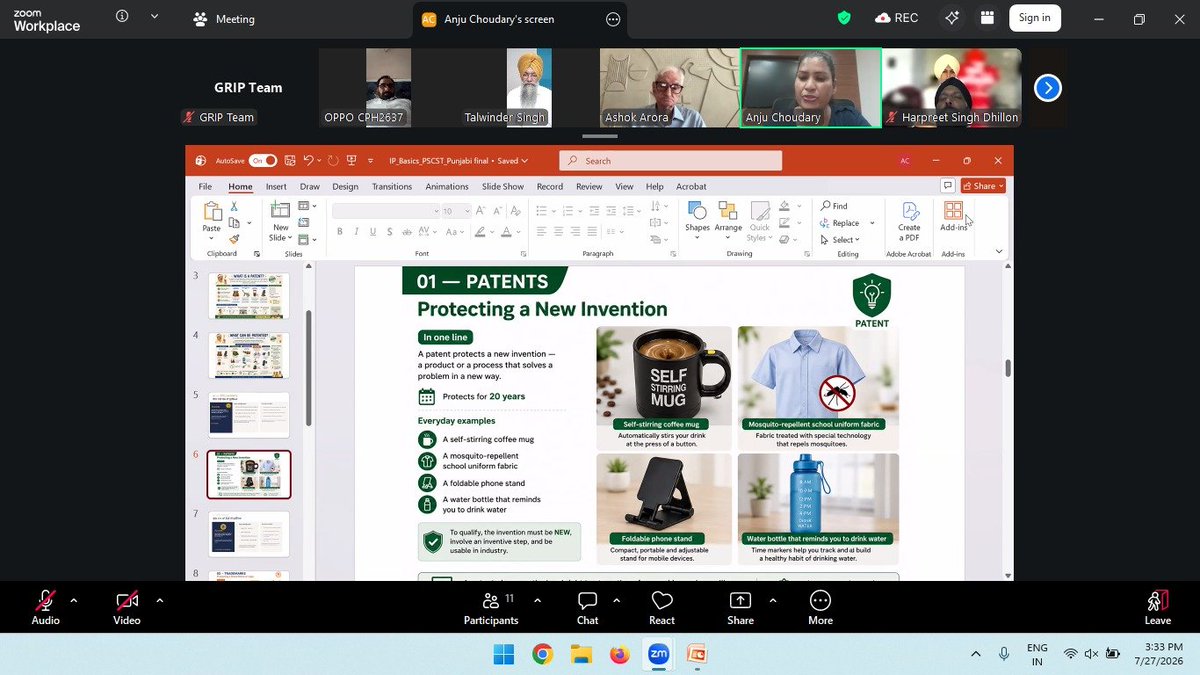Expand the Participants options arrow

(537, 601)
